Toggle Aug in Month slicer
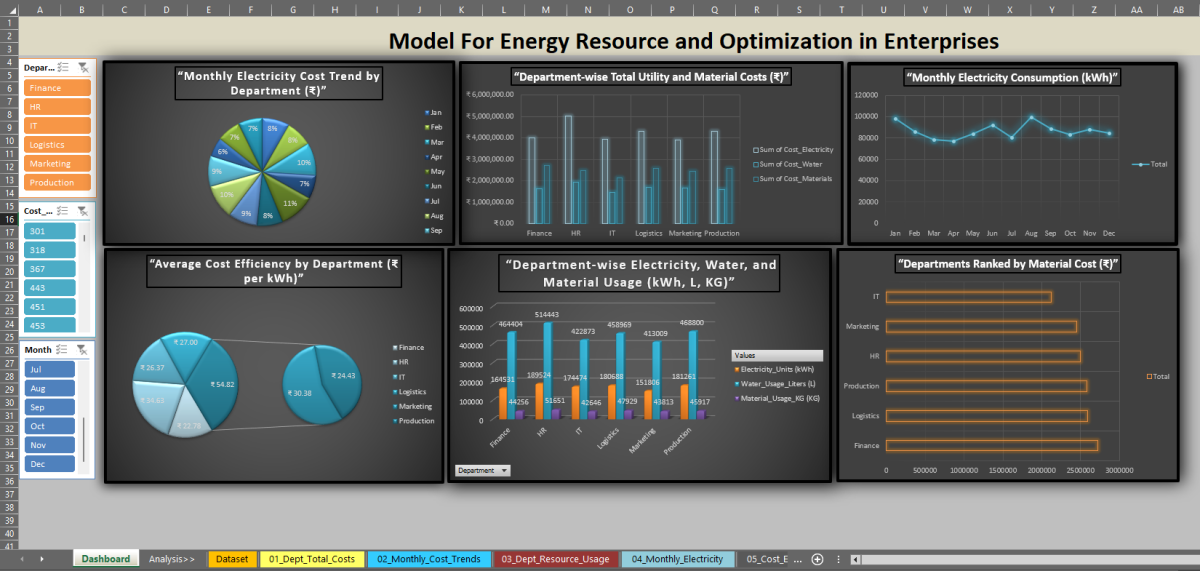1200x571 pixels. pos(49,388)
